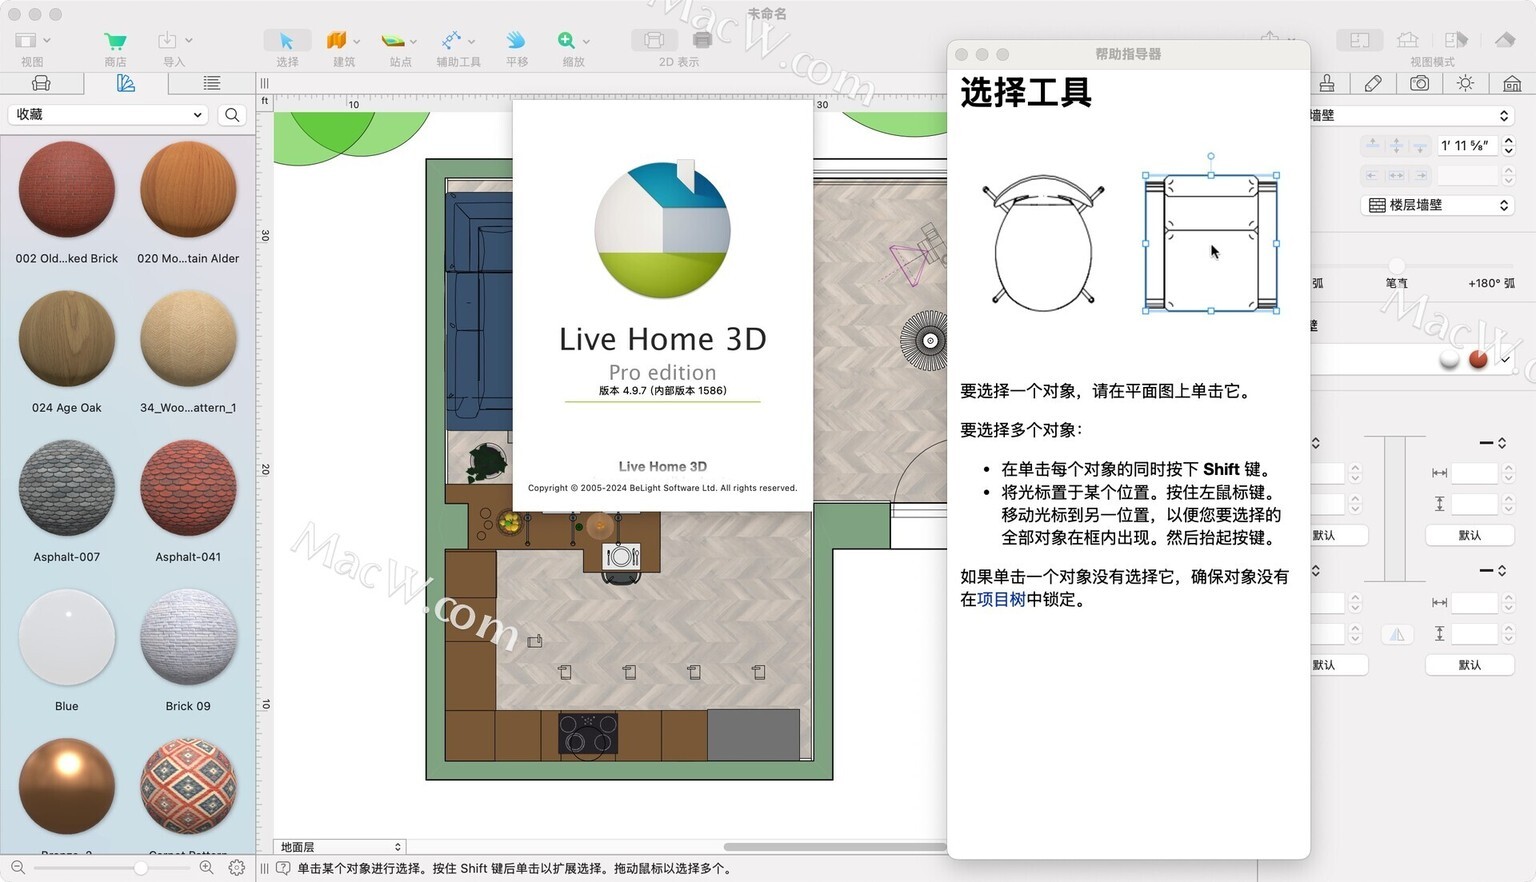Expand the 视图 view dropdown arrow
The image size is (1536, 882).
[47, 41]
